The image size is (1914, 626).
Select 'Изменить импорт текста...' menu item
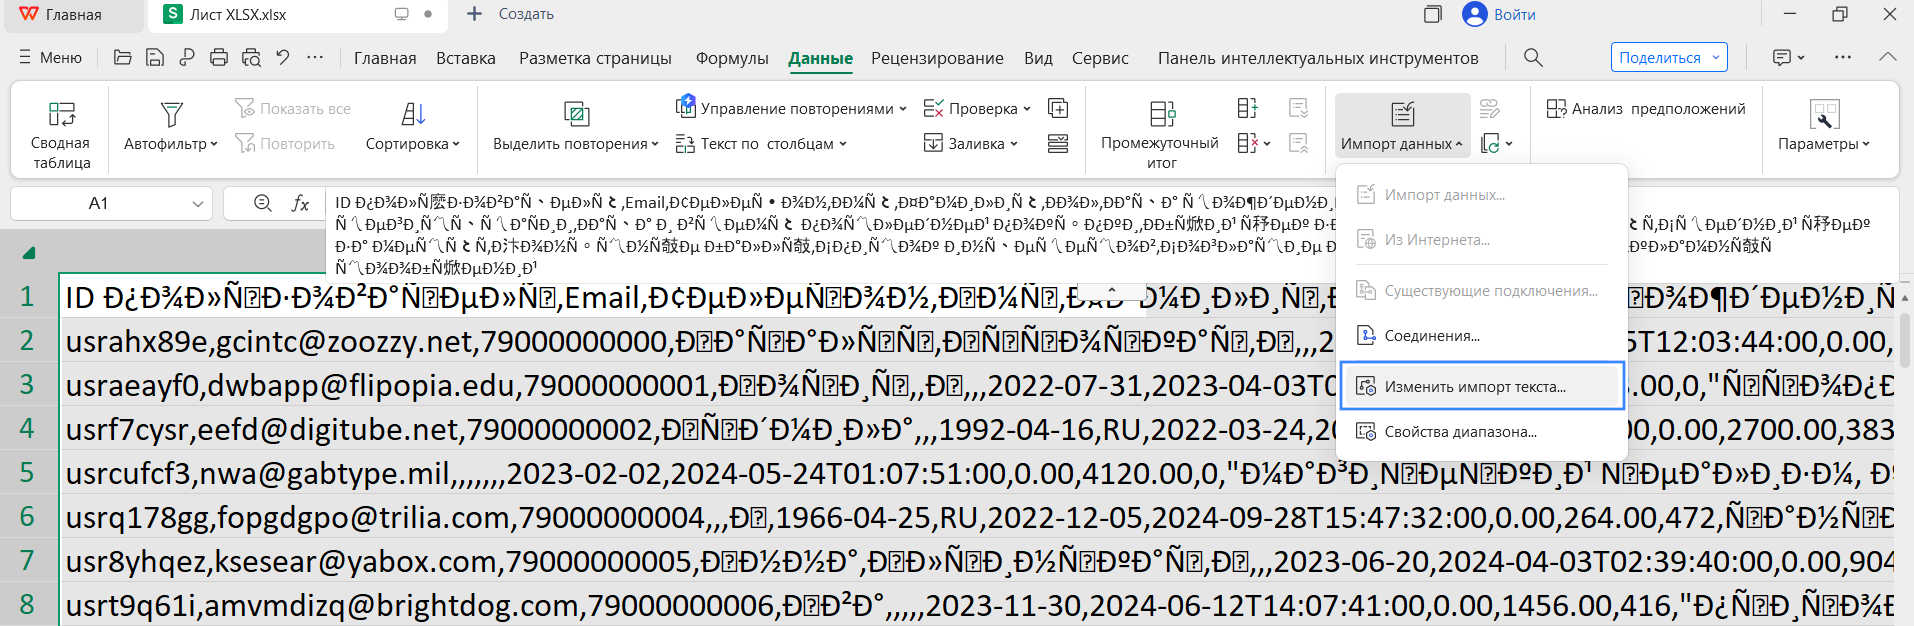(x=1475, y=387)
